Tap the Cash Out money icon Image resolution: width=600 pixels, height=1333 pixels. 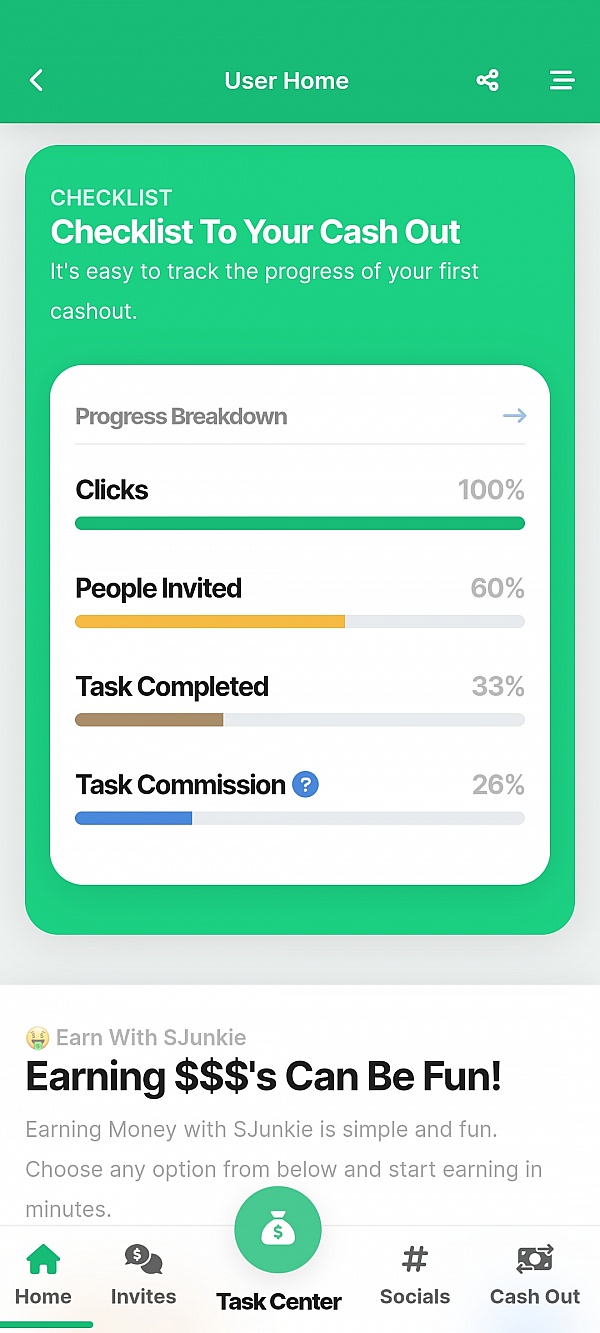point(535,1259)
